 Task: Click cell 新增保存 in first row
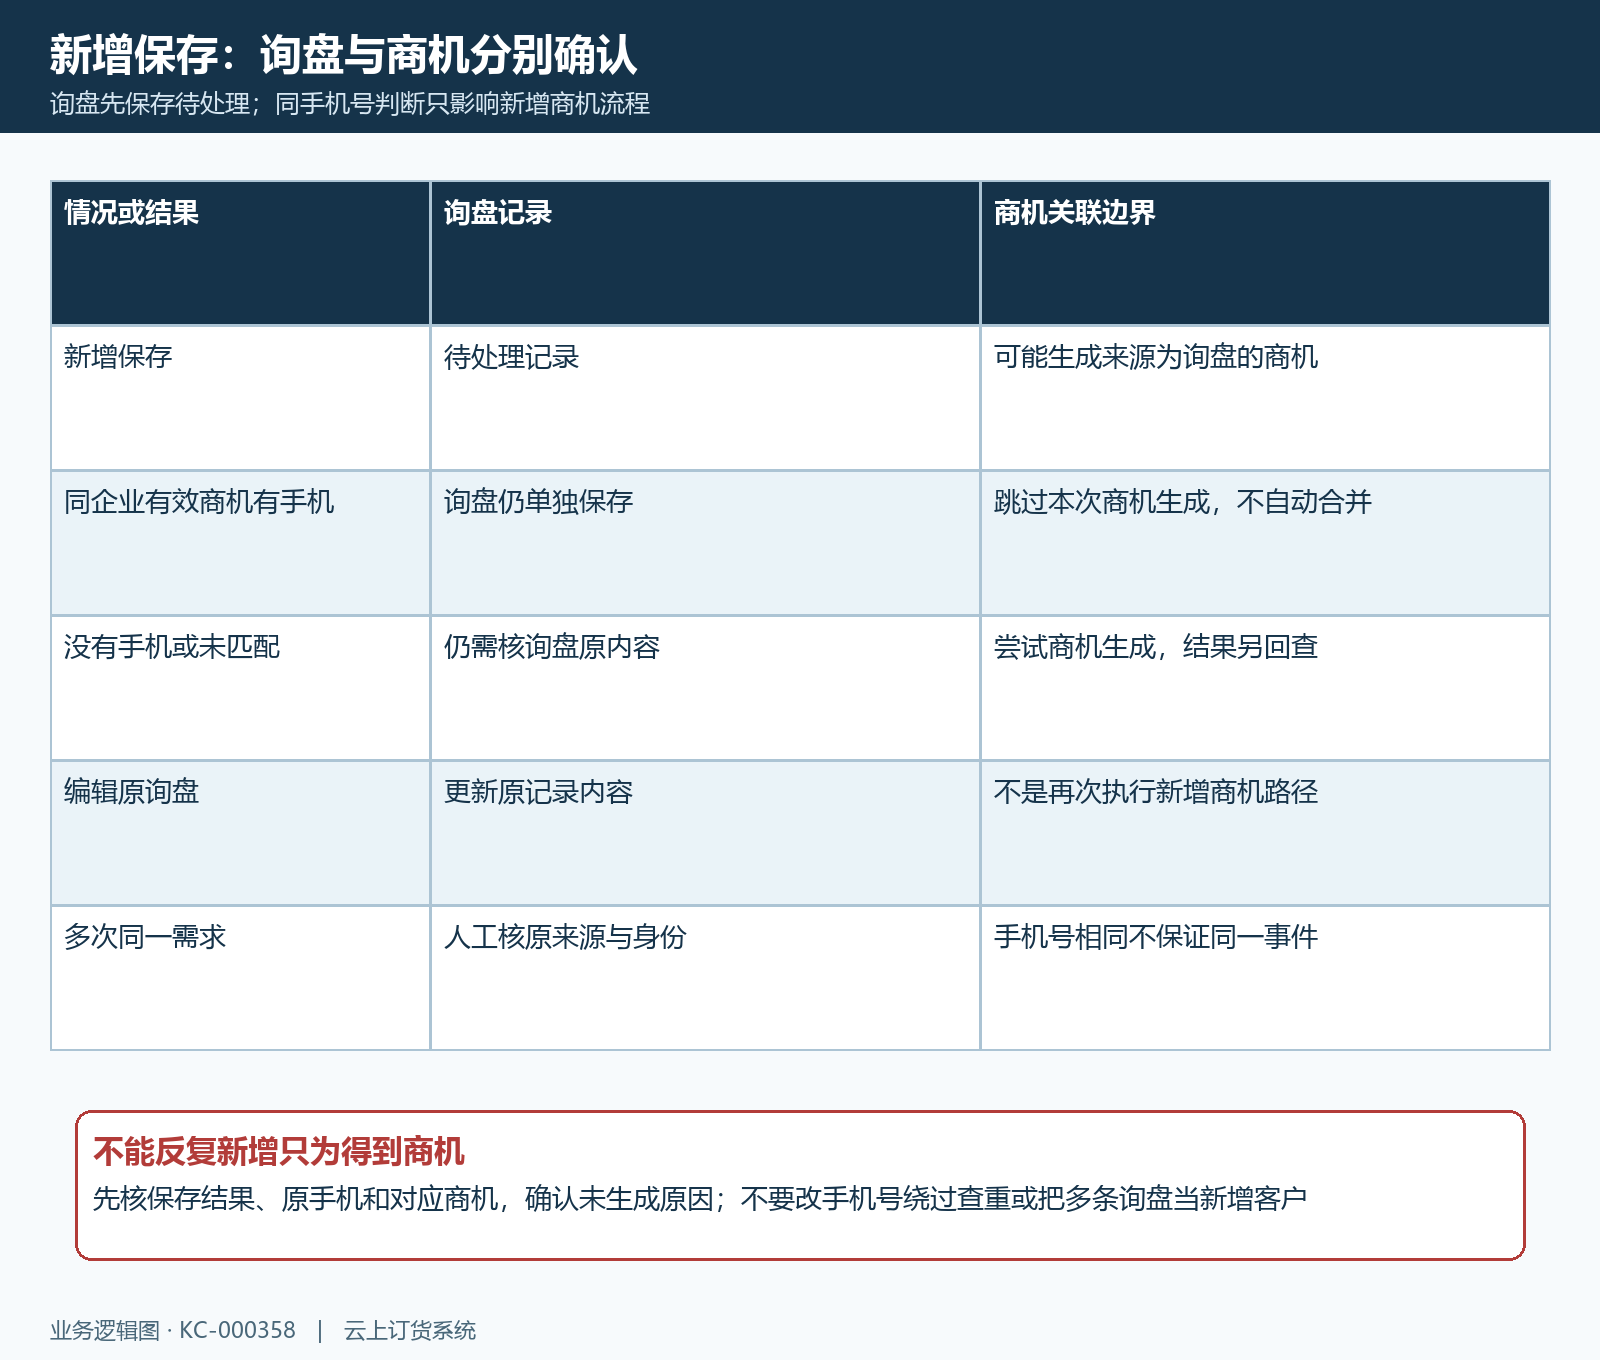click(240, 398)
